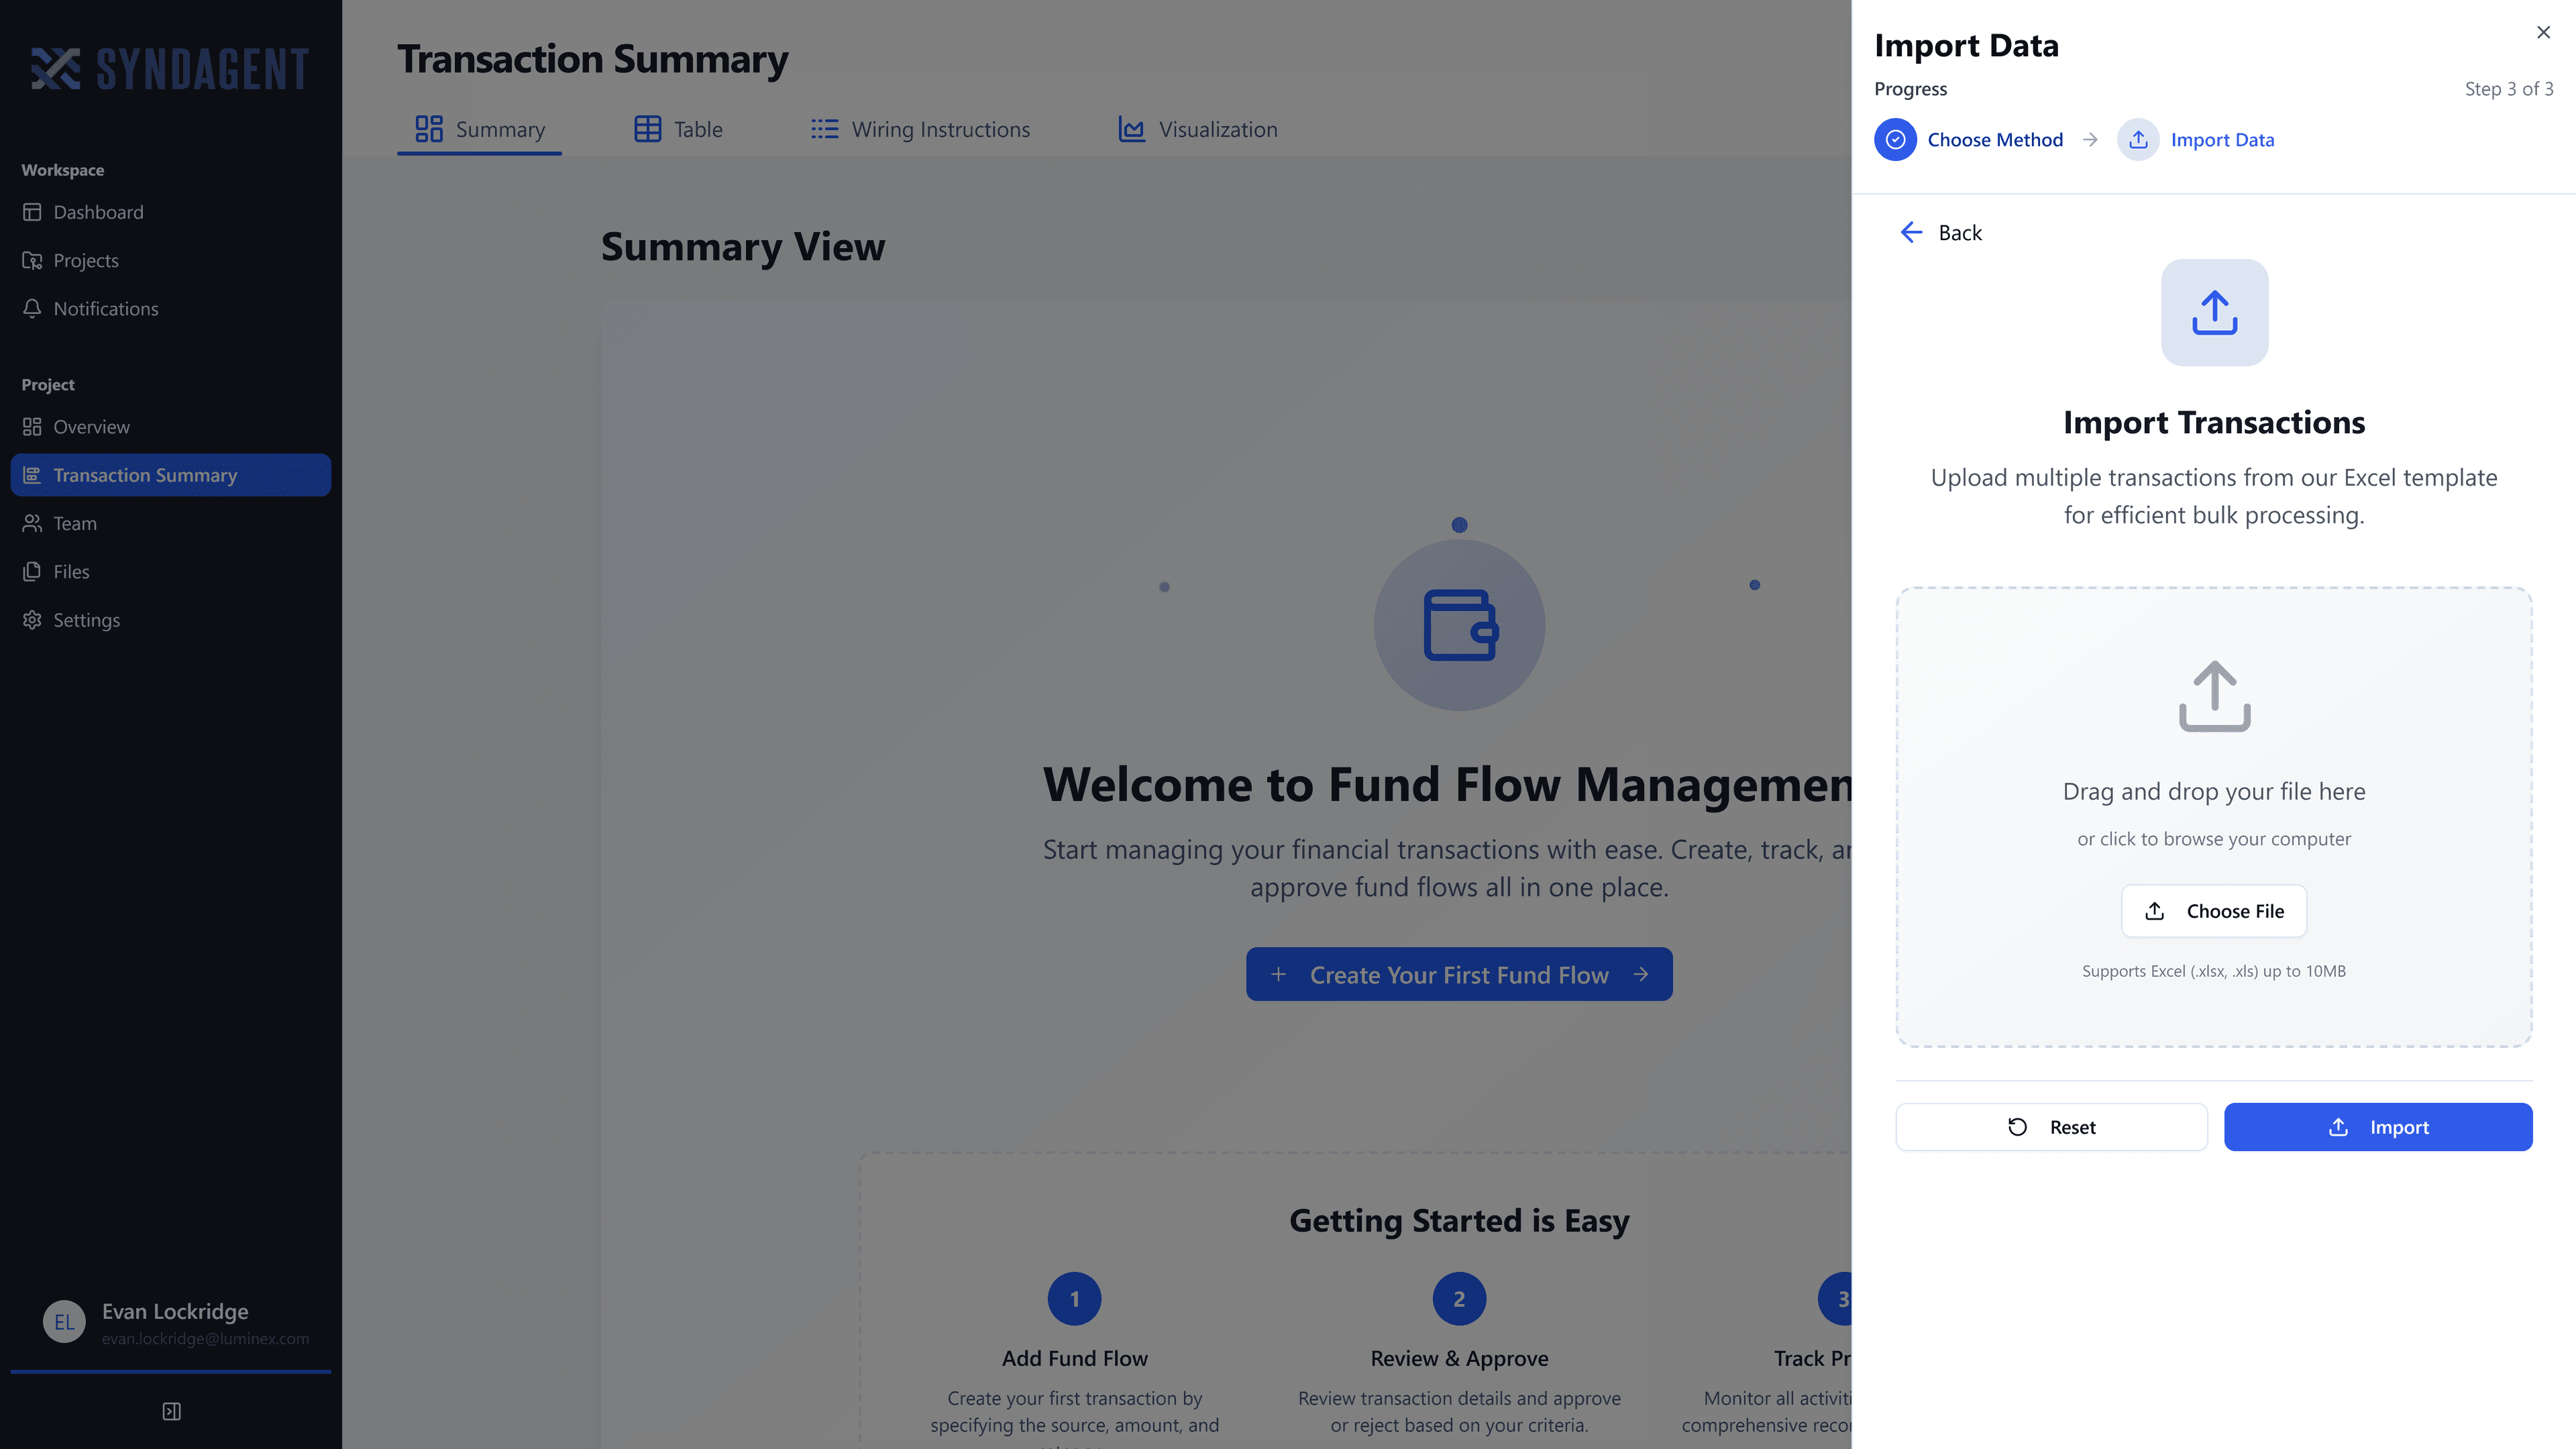
Task: Click the 'Step 3 of 3' text
Action: tap(2509, 89)
